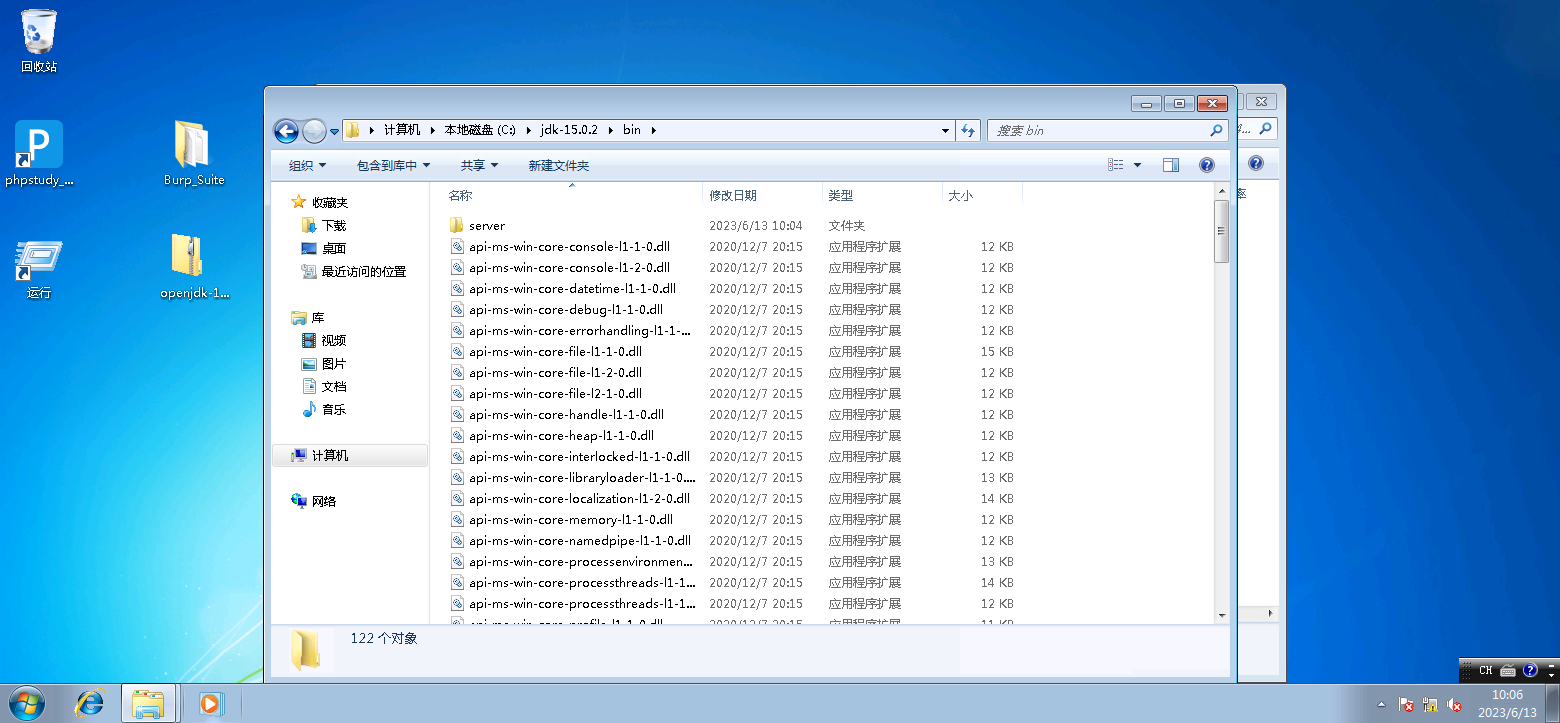Expand breadcrumb arrow after jdk-15.0.2
1560x723 pixels.
[613, 130]
